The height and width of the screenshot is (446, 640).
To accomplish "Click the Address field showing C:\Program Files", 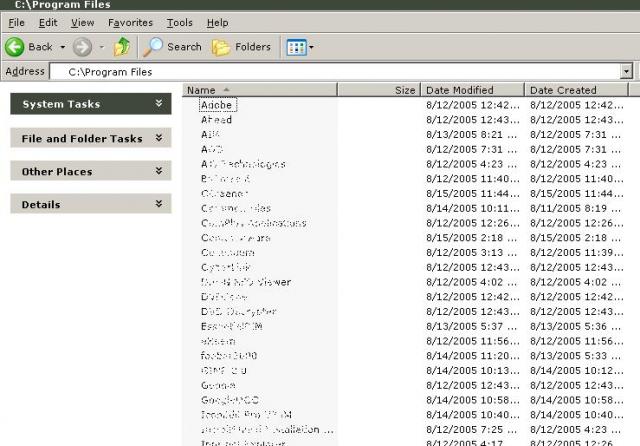I will [335, 71].
